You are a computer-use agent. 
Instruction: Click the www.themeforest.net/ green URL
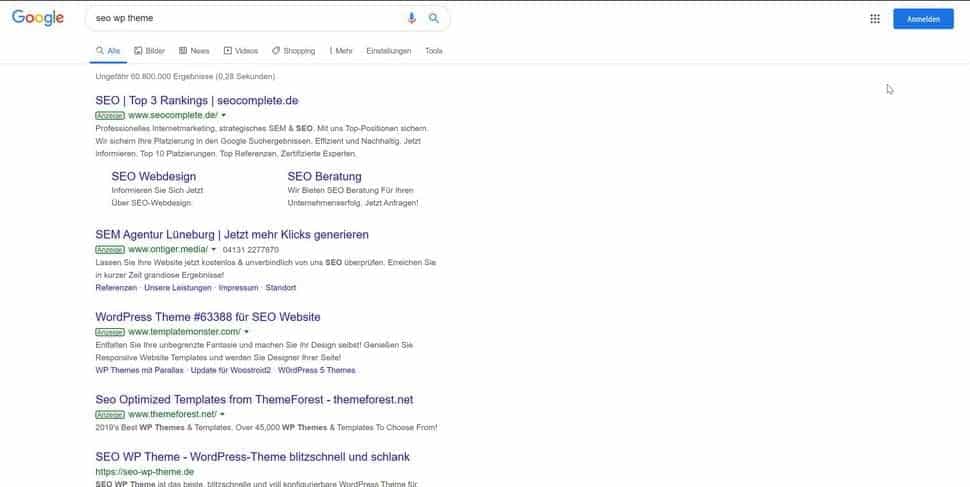pos(173,414)
